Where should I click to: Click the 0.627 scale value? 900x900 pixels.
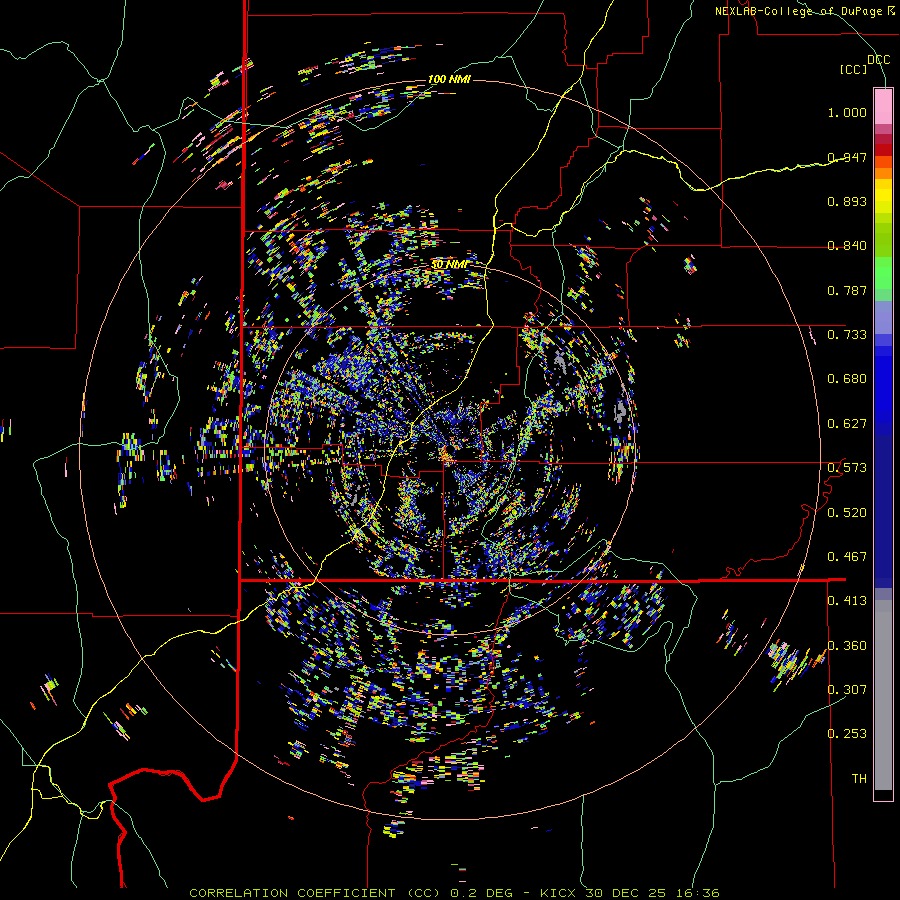pos(847,424)
